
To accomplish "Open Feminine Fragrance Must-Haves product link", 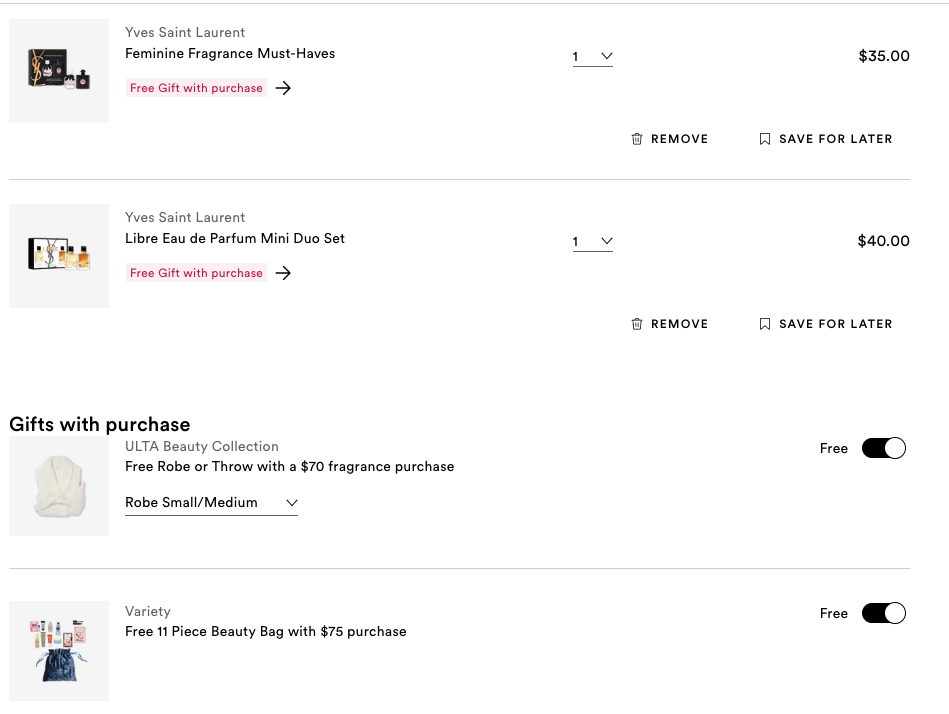I will (x=230, y=53).
